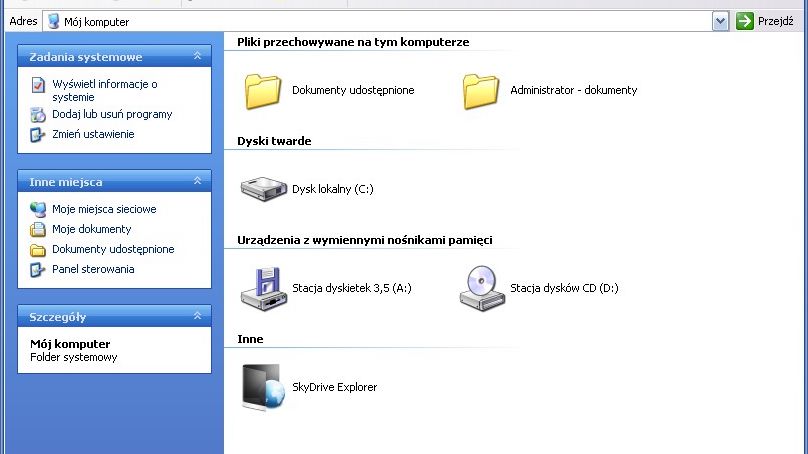Screen dimensions: 808x454
Task: Click the Moje dokumenty icon
Action: coord(38,229)
